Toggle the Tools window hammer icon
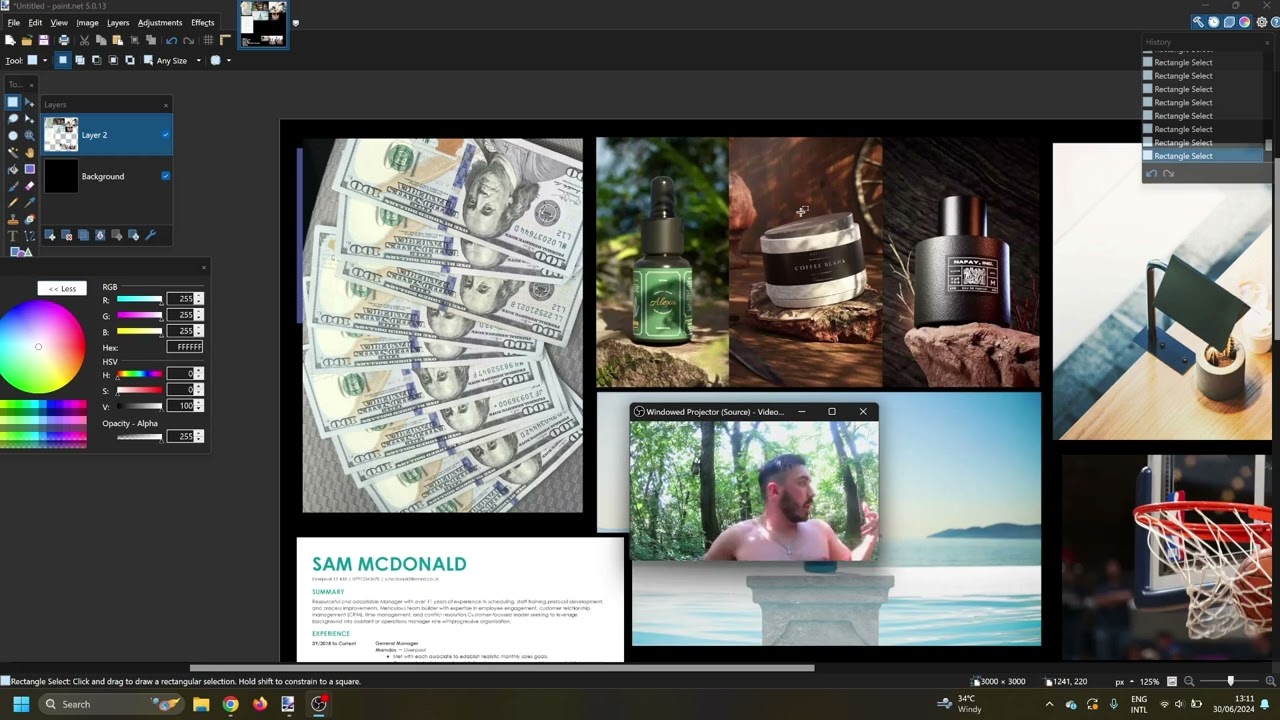 (x=1198, y=22)
